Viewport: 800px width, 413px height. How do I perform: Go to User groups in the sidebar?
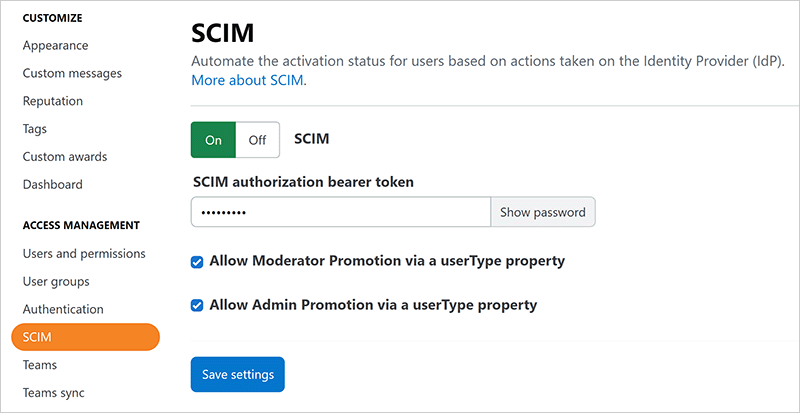click(56, 282)
